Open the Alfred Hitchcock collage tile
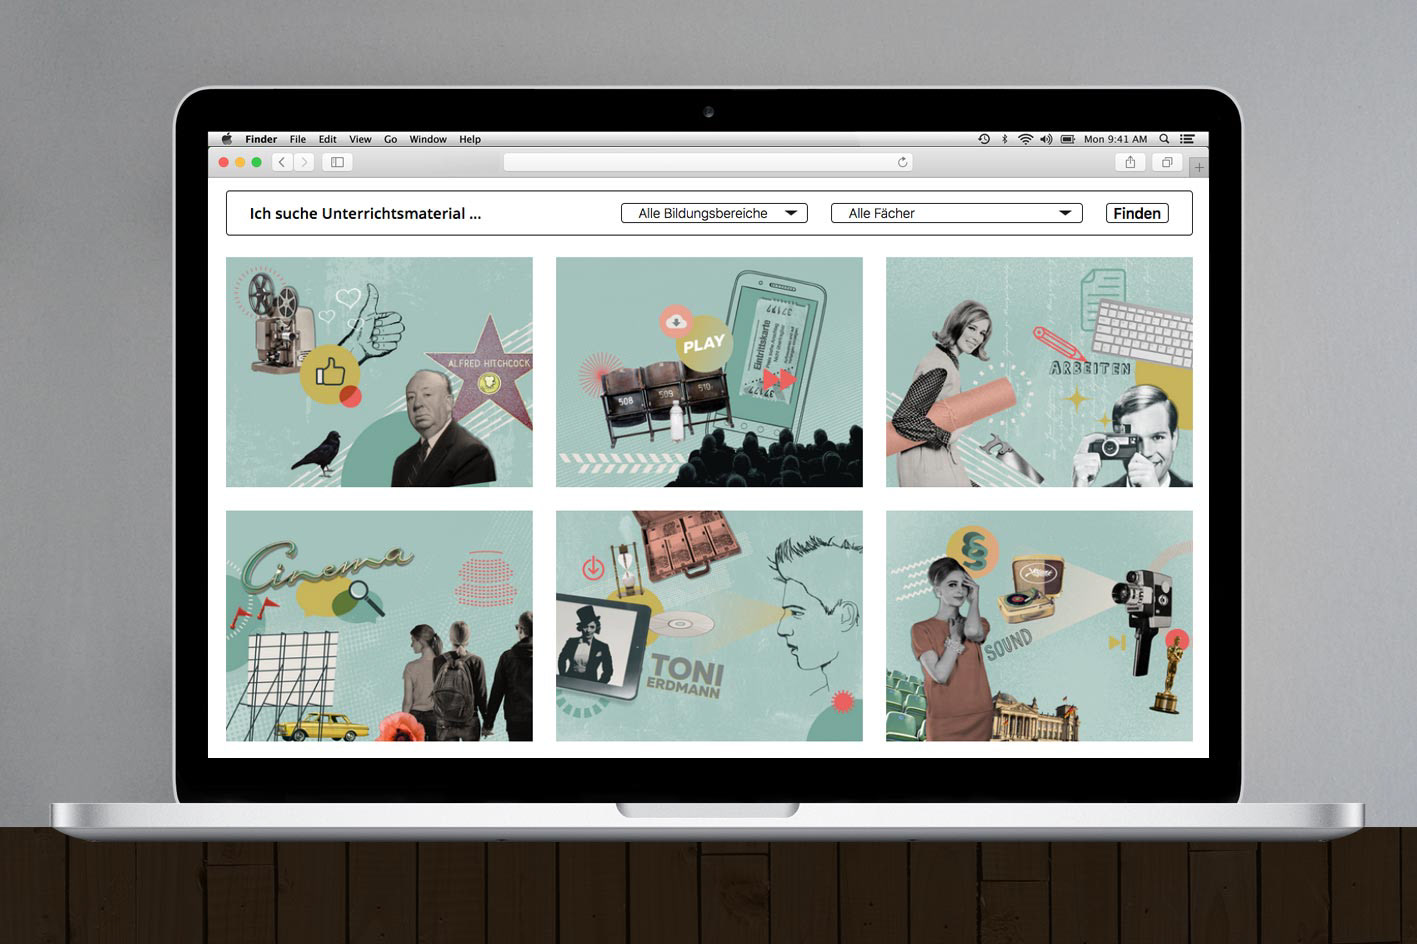Image resolution: width=1417 pixels, height=944 pixels. tap(379, 372)
